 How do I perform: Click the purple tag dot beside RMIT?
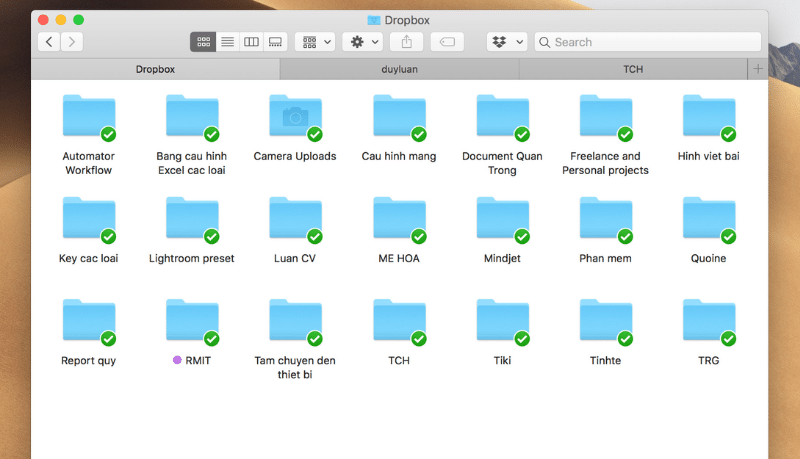click(x=177, y=360)
